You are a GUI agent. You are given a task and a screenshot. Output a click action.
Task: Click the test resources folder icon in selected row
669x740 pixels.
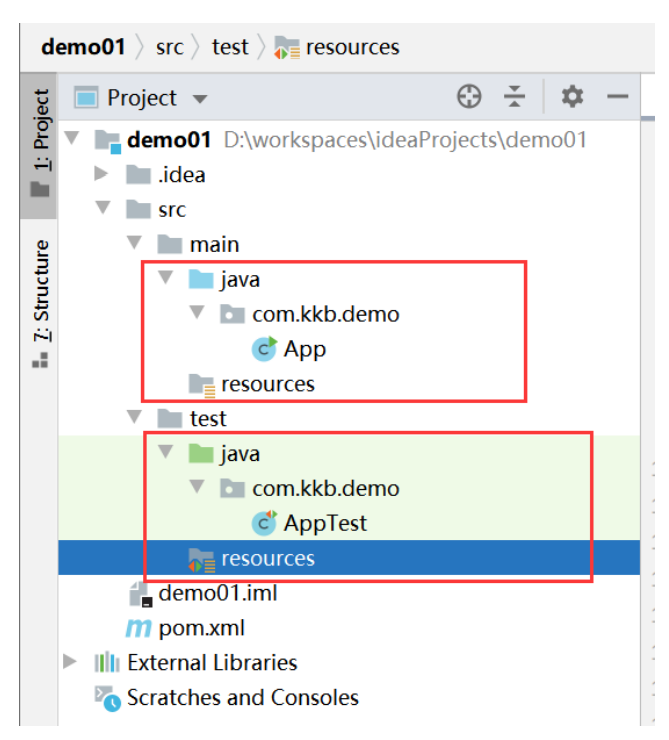(201, 560)
